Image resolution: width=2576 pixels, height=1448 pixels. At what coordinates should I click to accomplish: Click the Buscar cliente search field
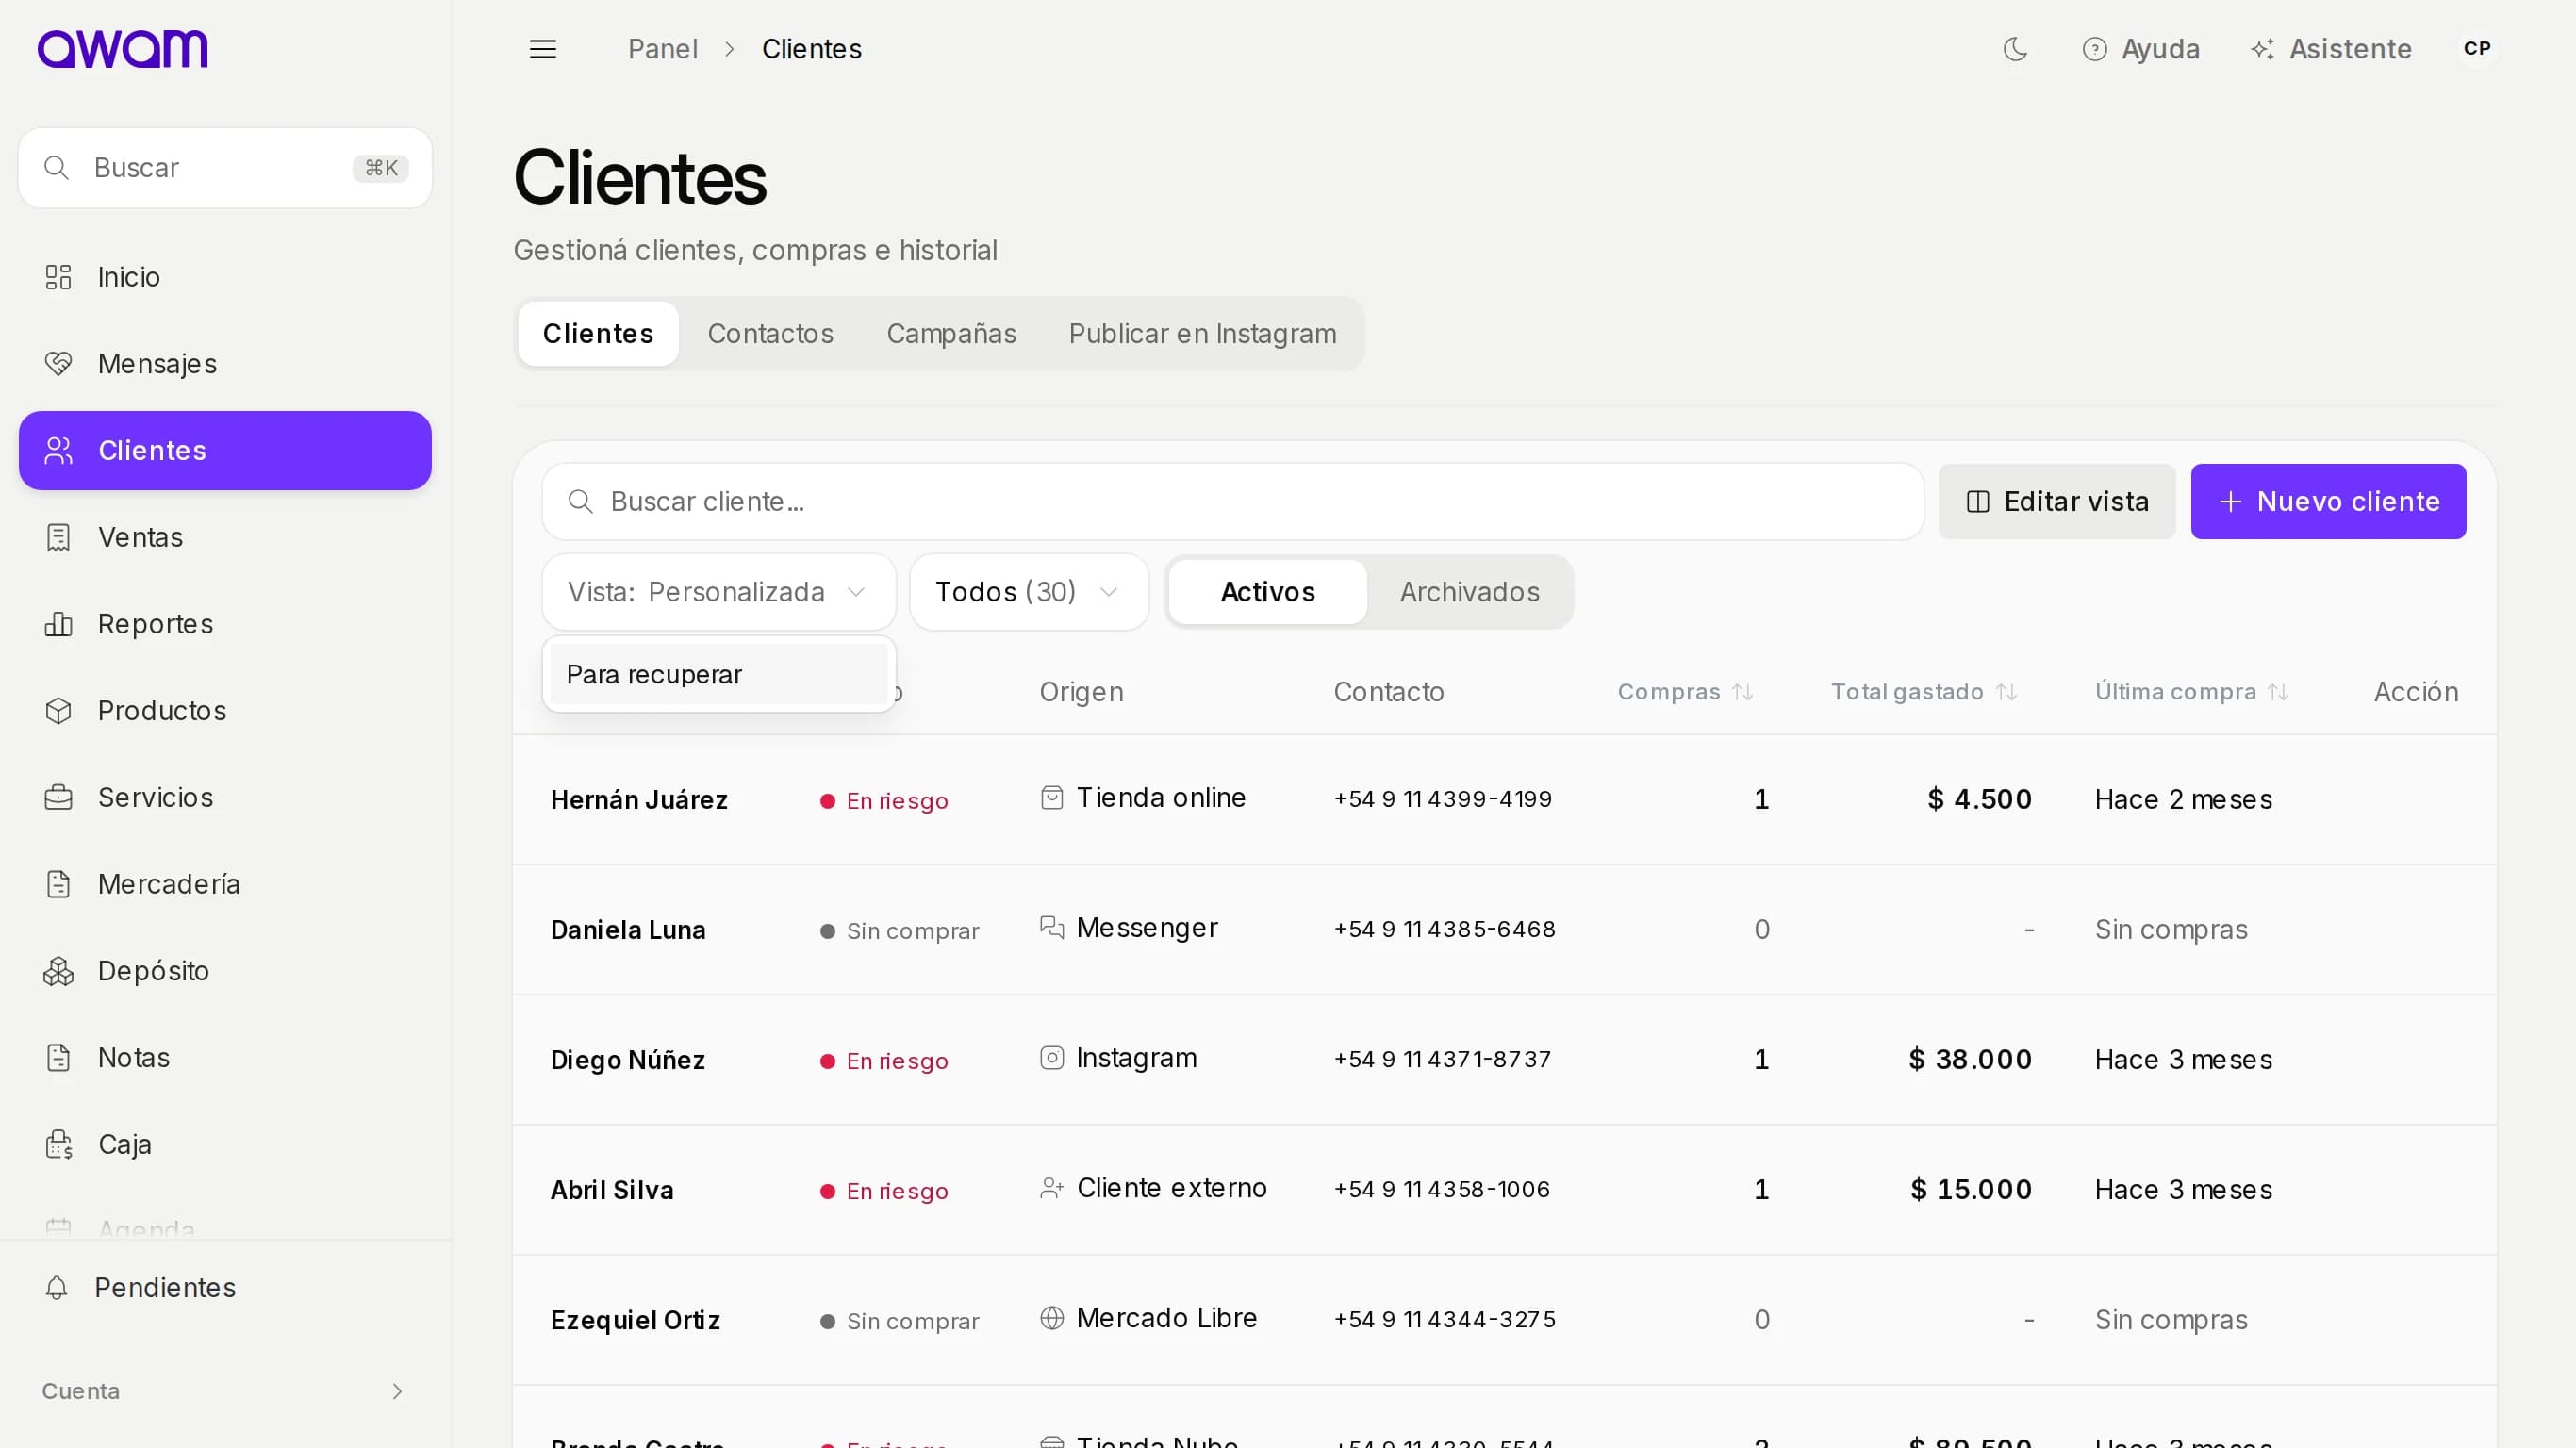1232,502
